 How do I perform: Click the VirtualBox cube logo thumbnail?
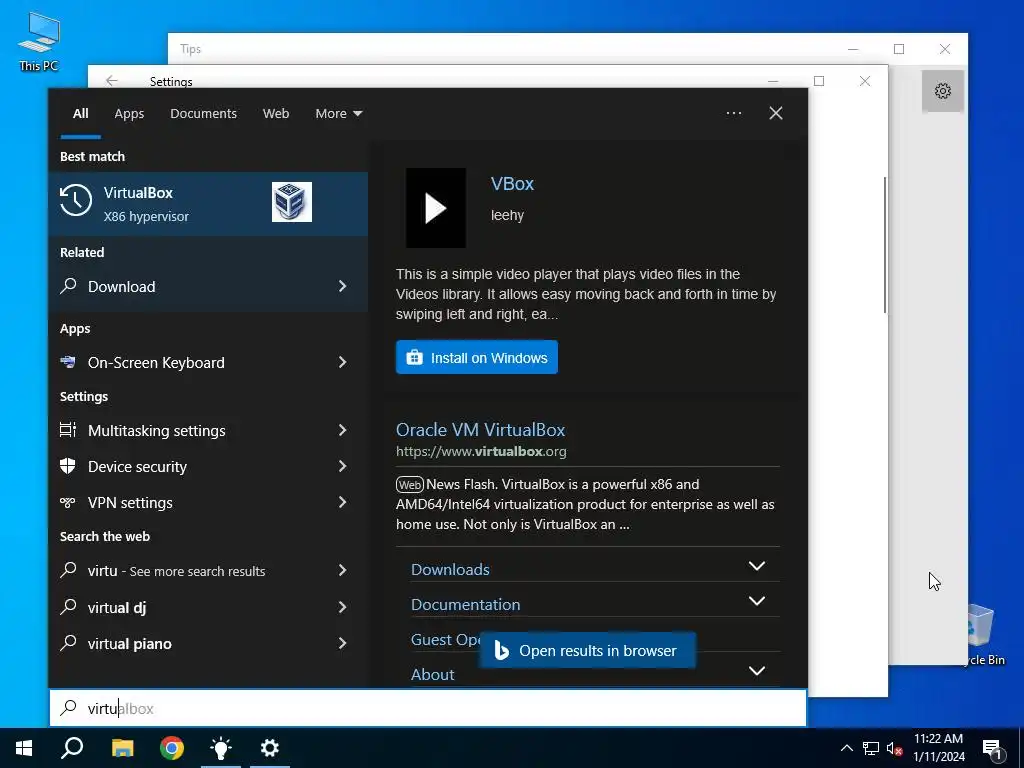tap(291, 202)
